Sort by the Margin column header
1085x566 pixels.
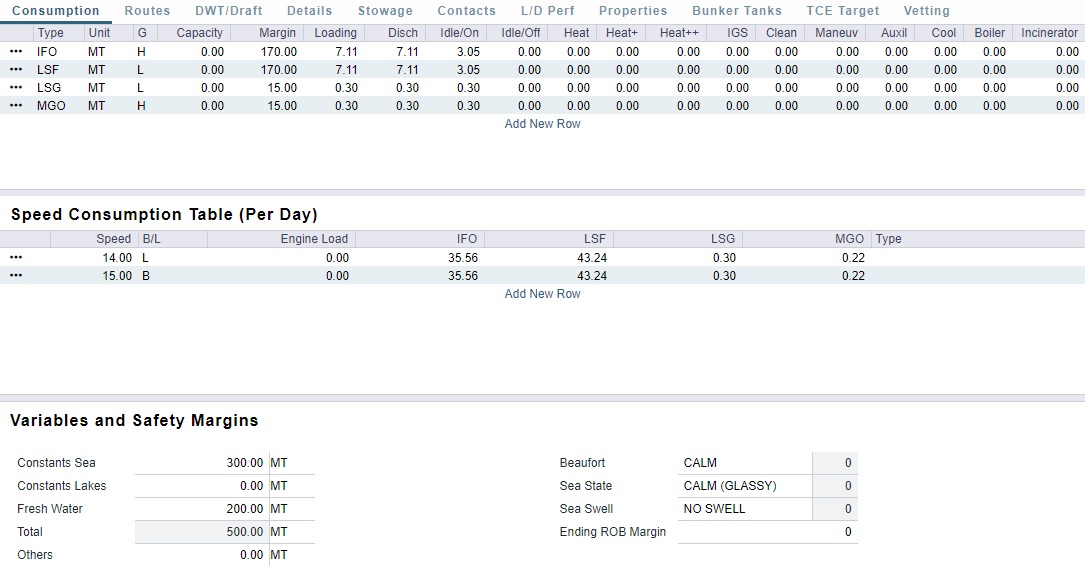pos(277,33)
